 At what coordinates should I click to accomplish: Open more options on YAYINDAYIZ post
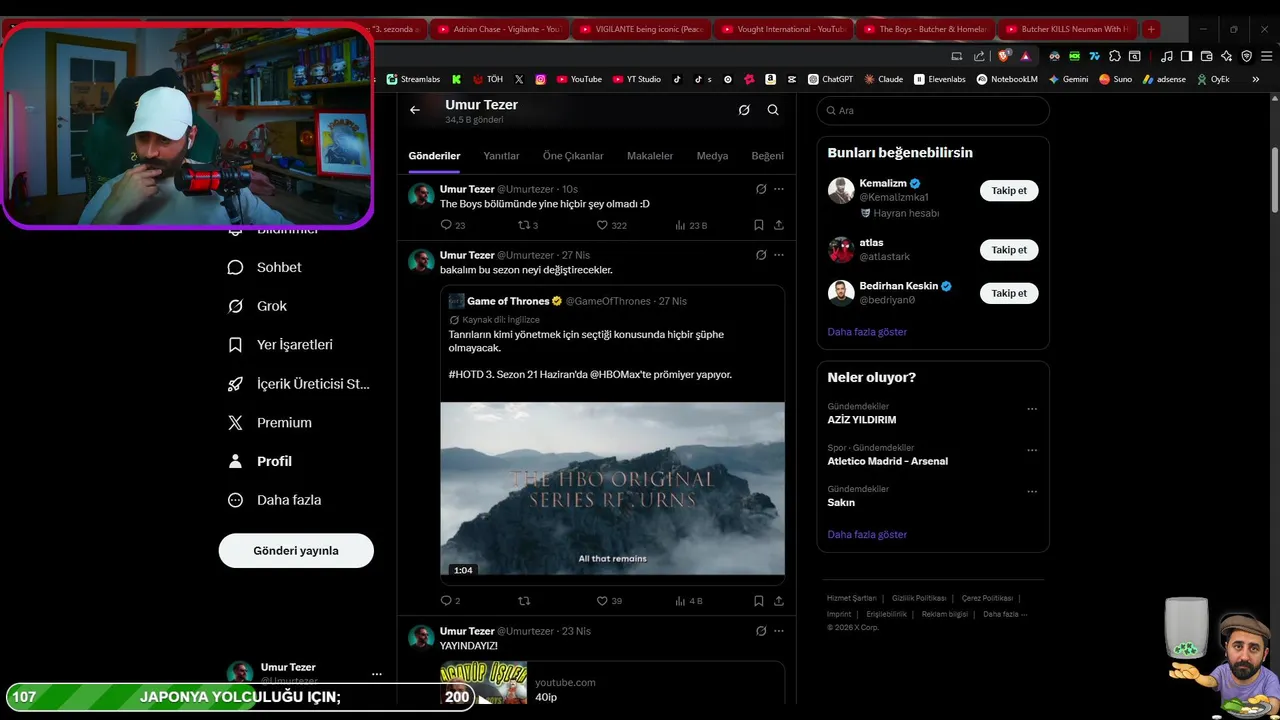click(x=779, y=631)
